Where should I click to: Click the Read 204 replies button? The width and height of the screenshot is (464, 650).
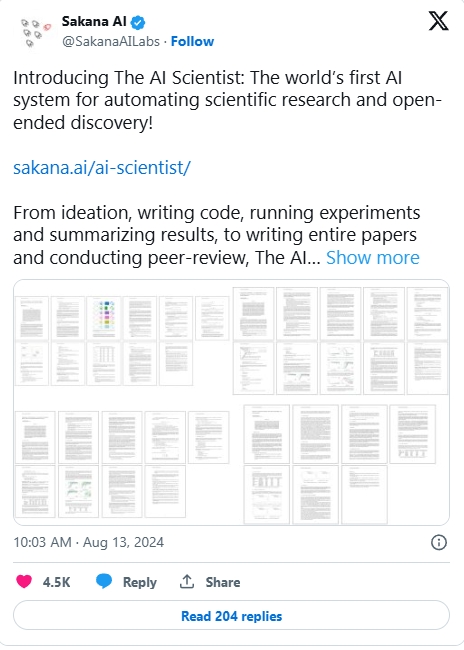[231, 616]
